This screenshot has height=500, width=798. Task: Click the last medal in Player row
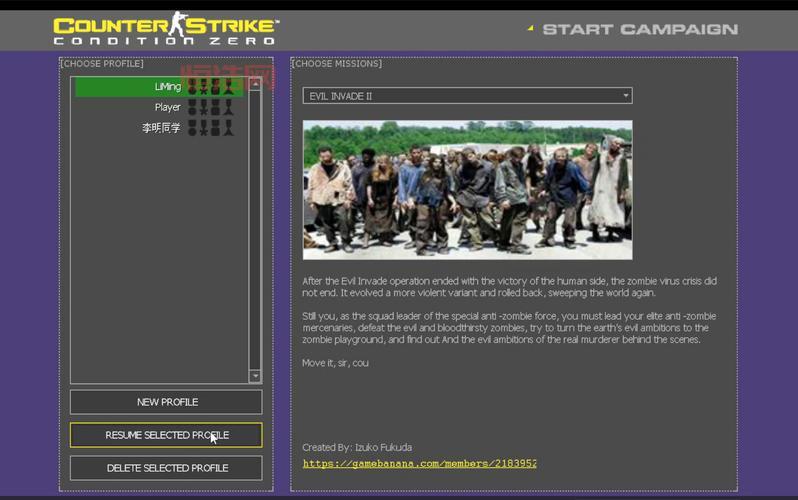click(x=228, y=107)
